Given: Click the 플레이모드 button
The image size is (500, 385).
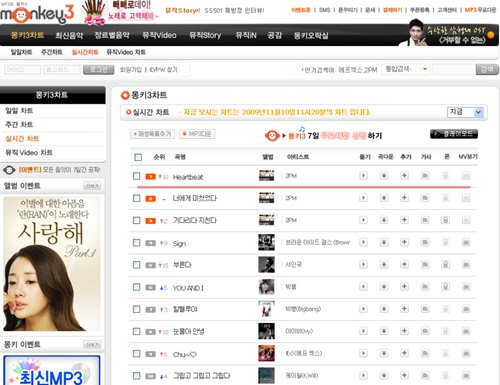Looking at the screenshot, I should (454, 134).
